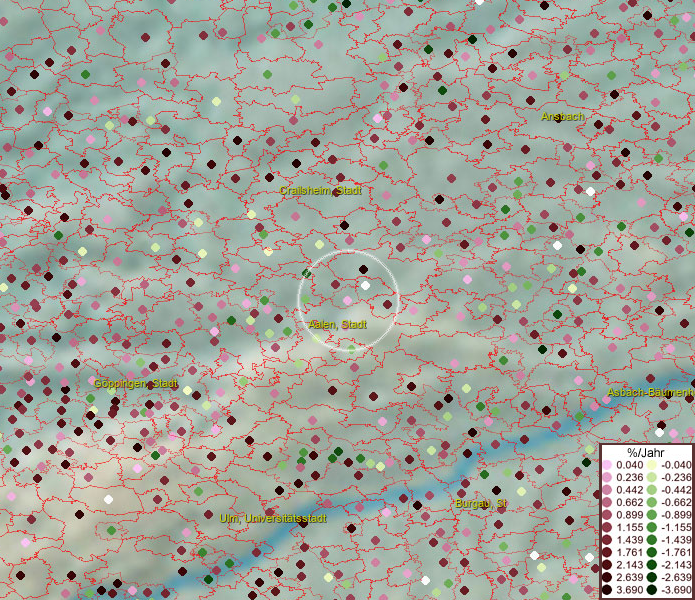The width and height of the screenshot is (695, 600).
Task: Click the -2.143 dark green legend swatch
Action: click(652, 565)
